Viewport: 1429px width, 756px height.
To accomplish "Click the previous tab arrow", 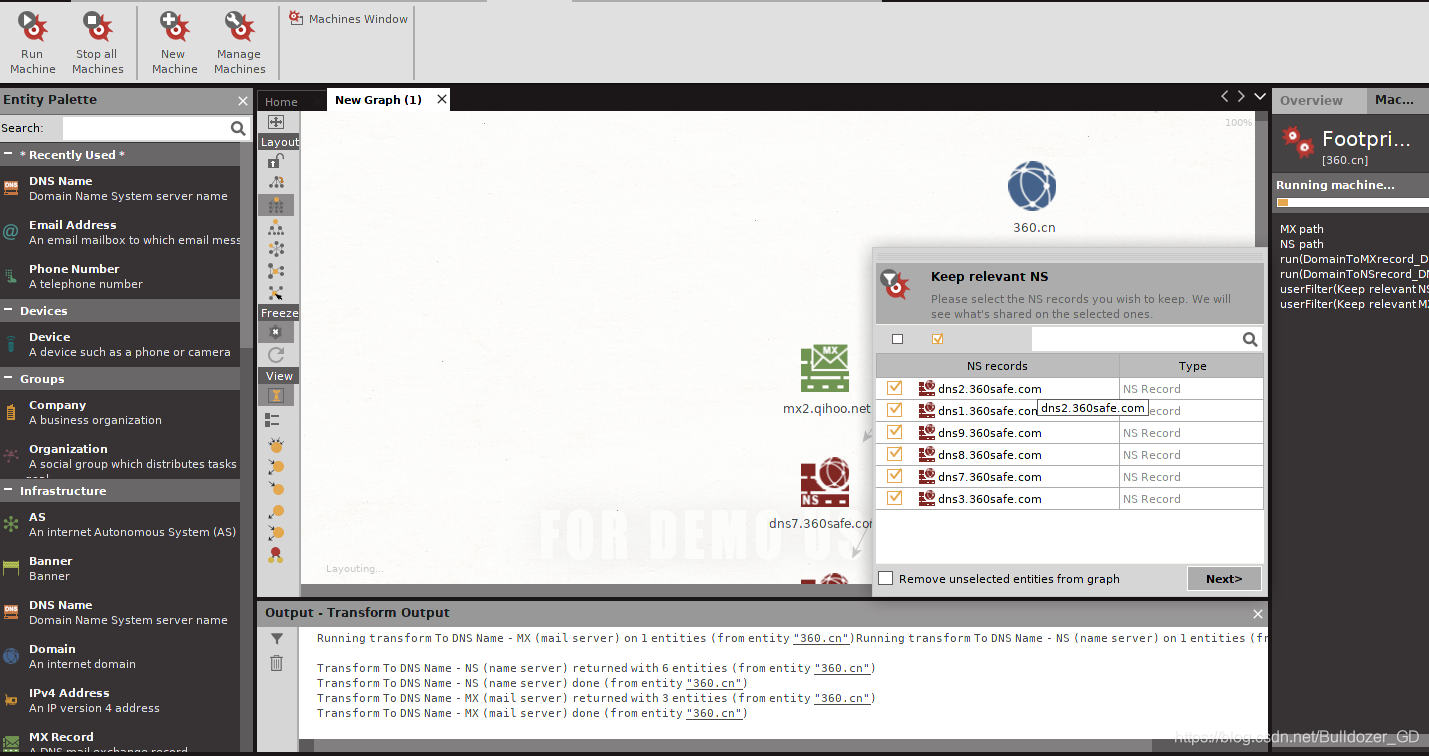I will click(1224, 97).
